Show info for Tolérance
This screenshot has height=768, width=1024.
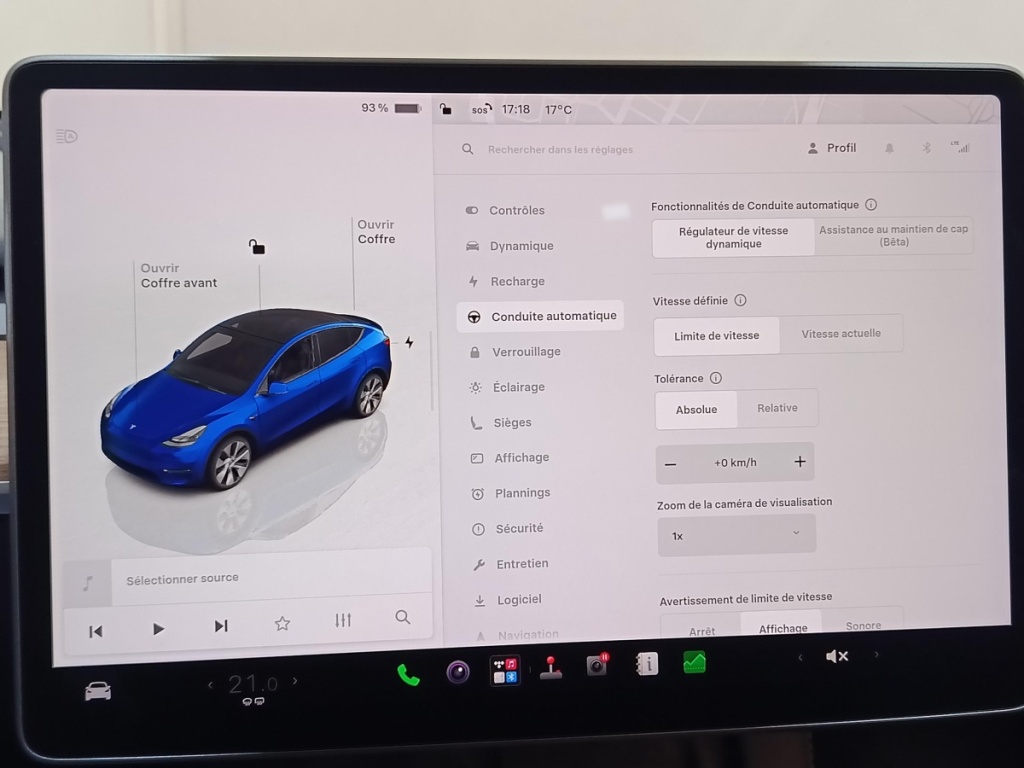(x=716, y=378)
